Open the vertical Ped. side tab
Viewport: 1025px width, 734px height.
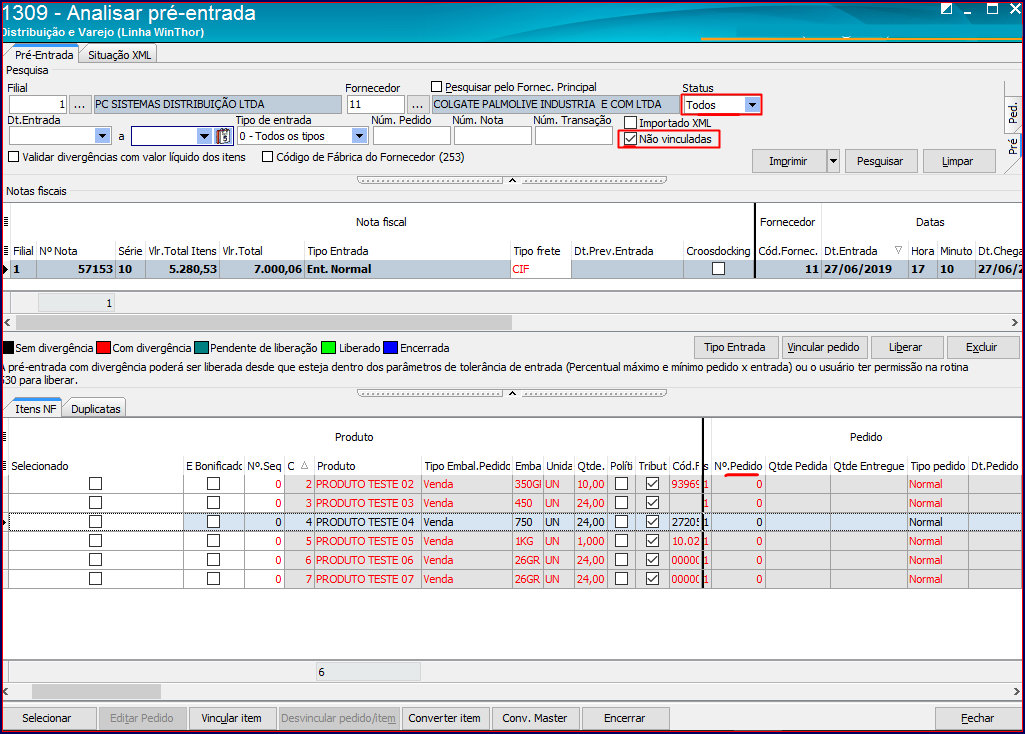click(x=1013, y=112)
